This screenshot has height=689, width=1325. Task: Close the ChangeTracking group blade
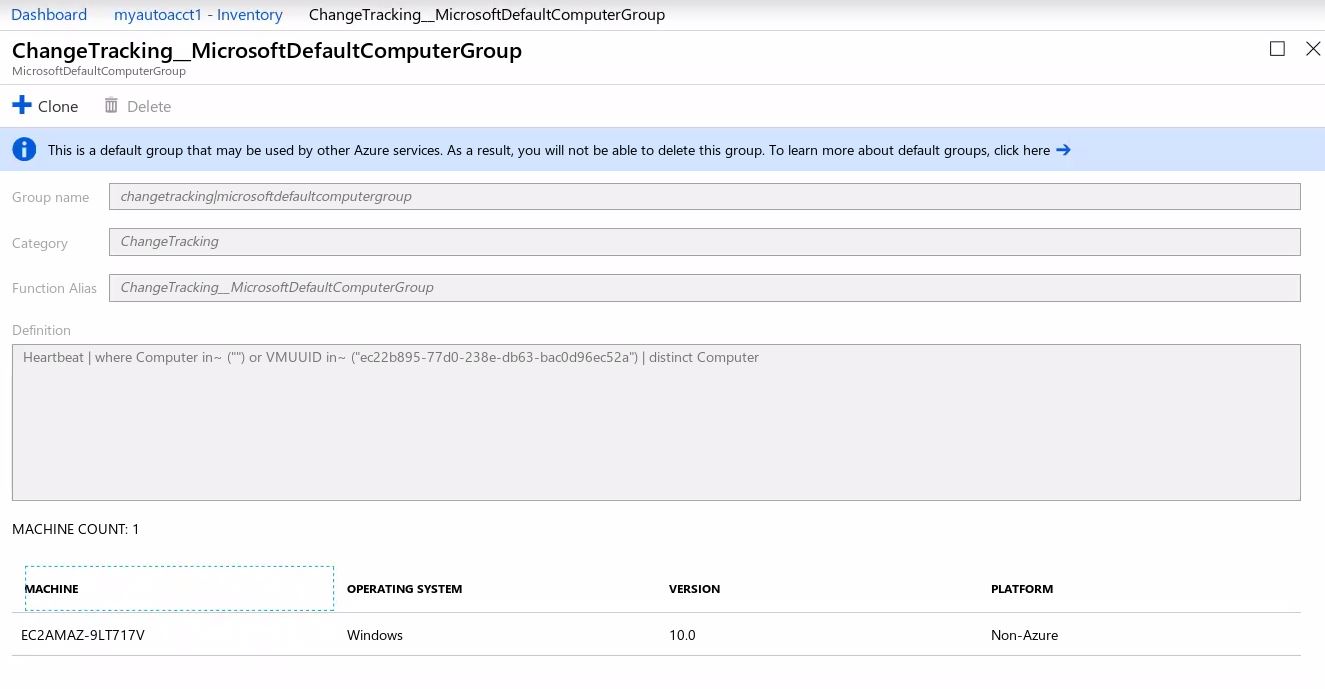(1313, 49)
